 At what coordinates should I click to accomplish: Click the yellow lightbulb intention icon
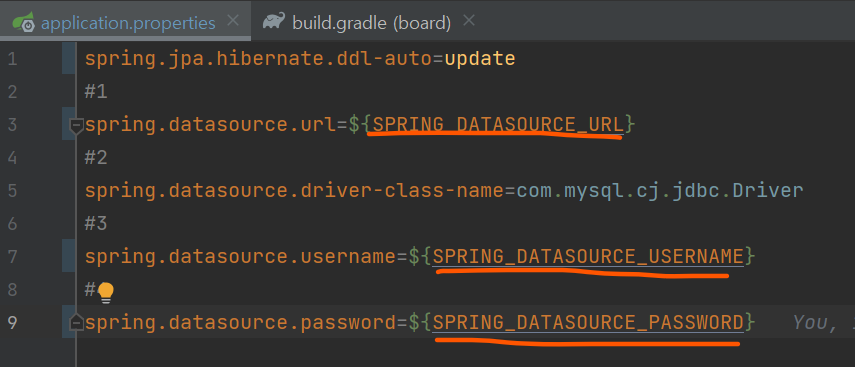(x=105, y=292)
